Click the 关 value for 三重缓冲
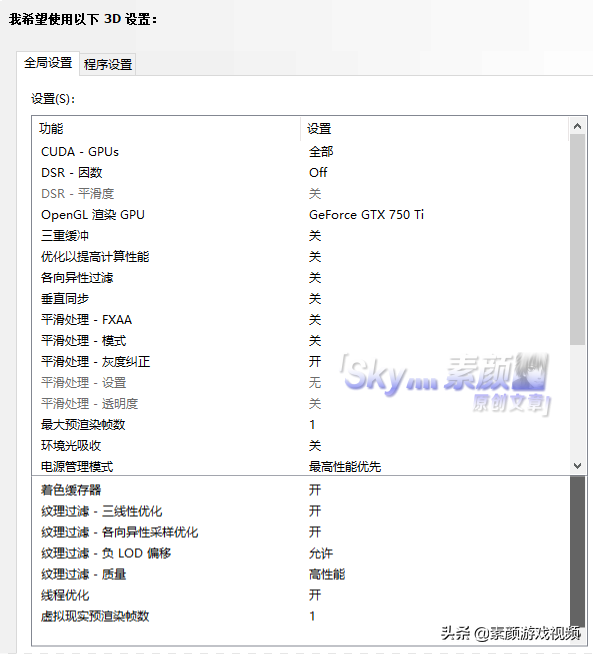 click(315, 236)
